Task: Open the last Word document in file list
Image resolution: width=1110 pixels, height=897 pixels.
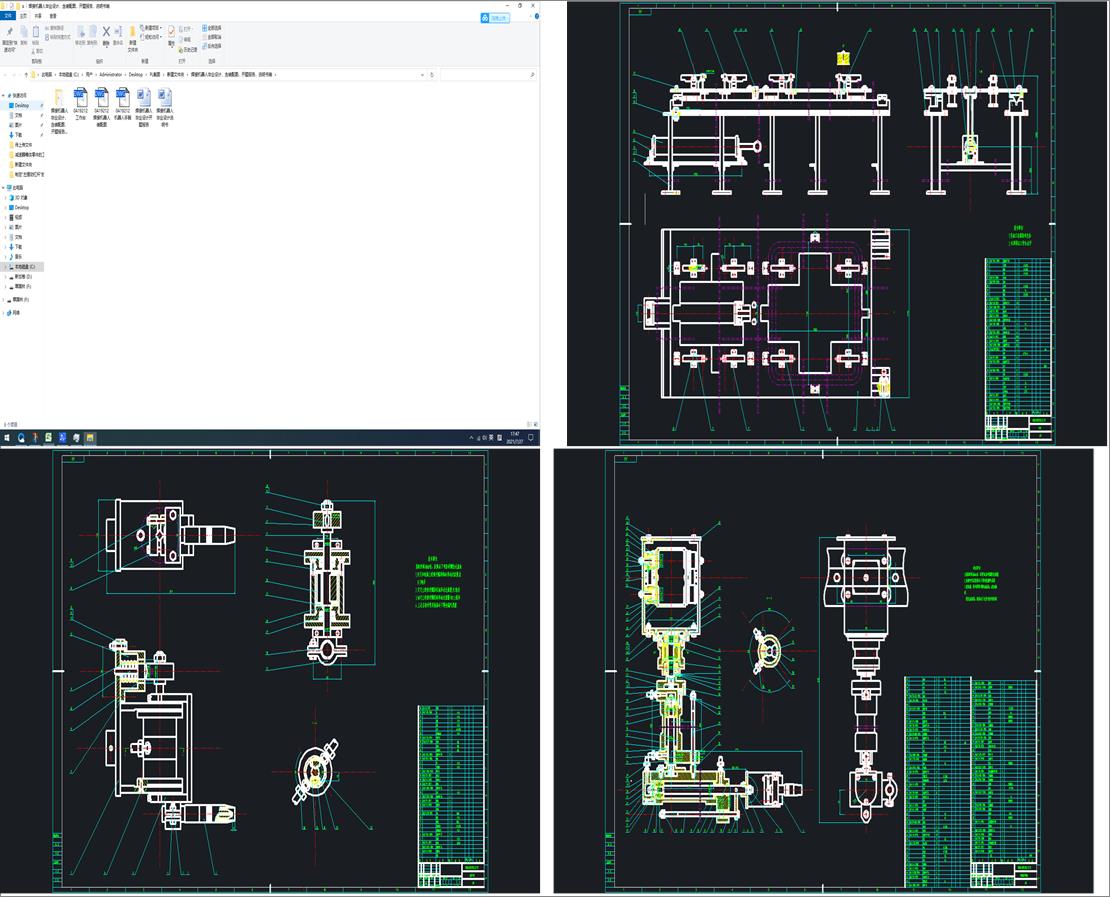Action: point(165,98)
